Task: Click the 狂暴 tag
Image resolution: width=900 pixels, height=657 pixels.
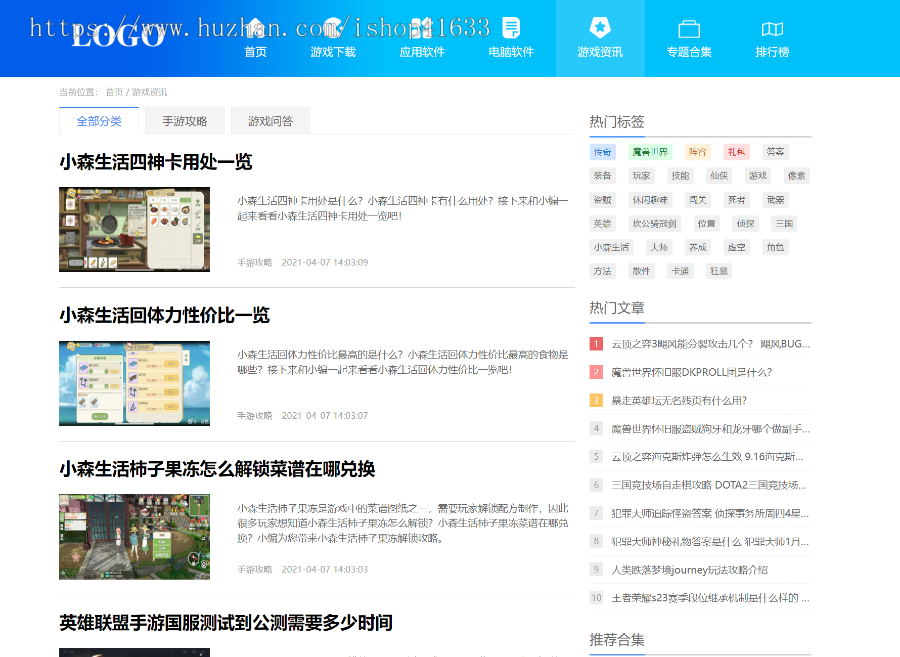Action: [719, 271]
